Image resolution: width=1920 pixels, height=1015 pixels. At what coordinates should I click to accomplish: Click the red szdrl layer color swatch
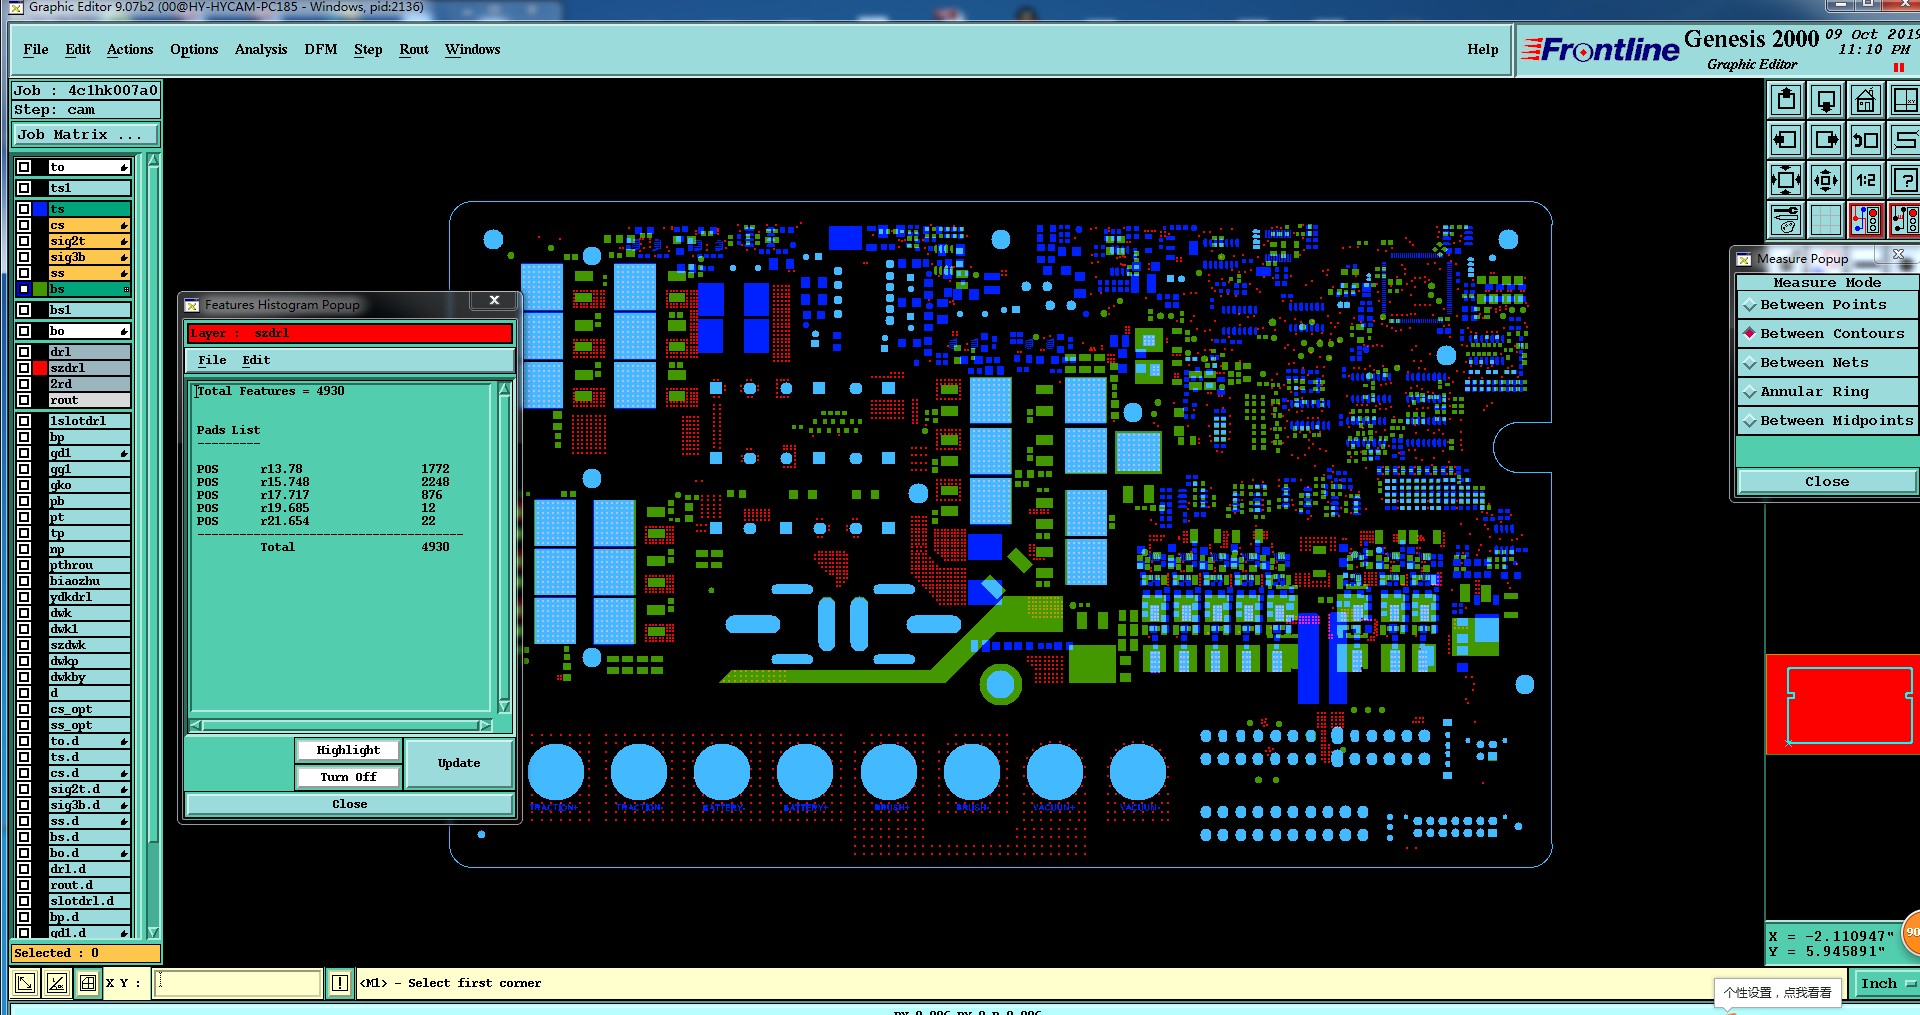pyautogui.click(x=40, y=368)
